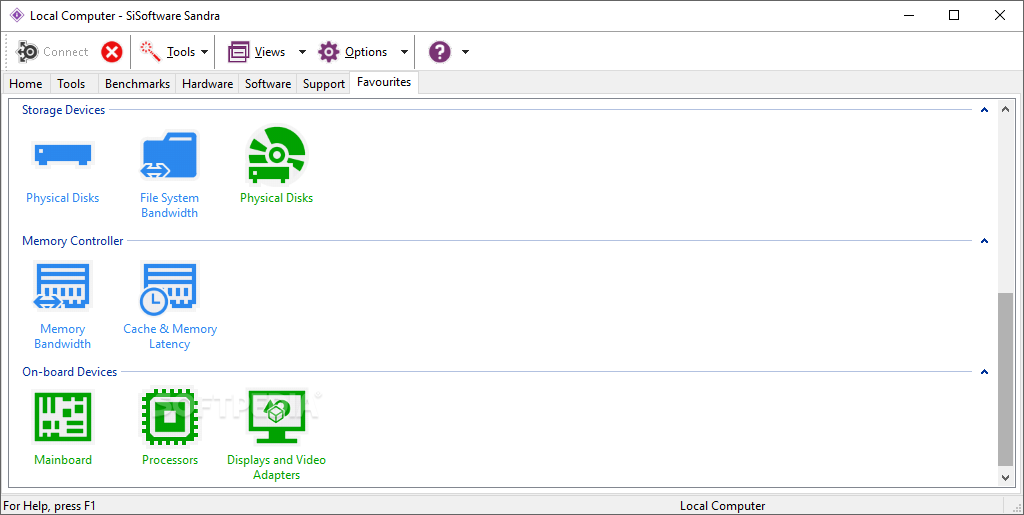Open File System Bandwidth benchmark icon
This screenshot has width=1024, height=515.
[169, 155]
